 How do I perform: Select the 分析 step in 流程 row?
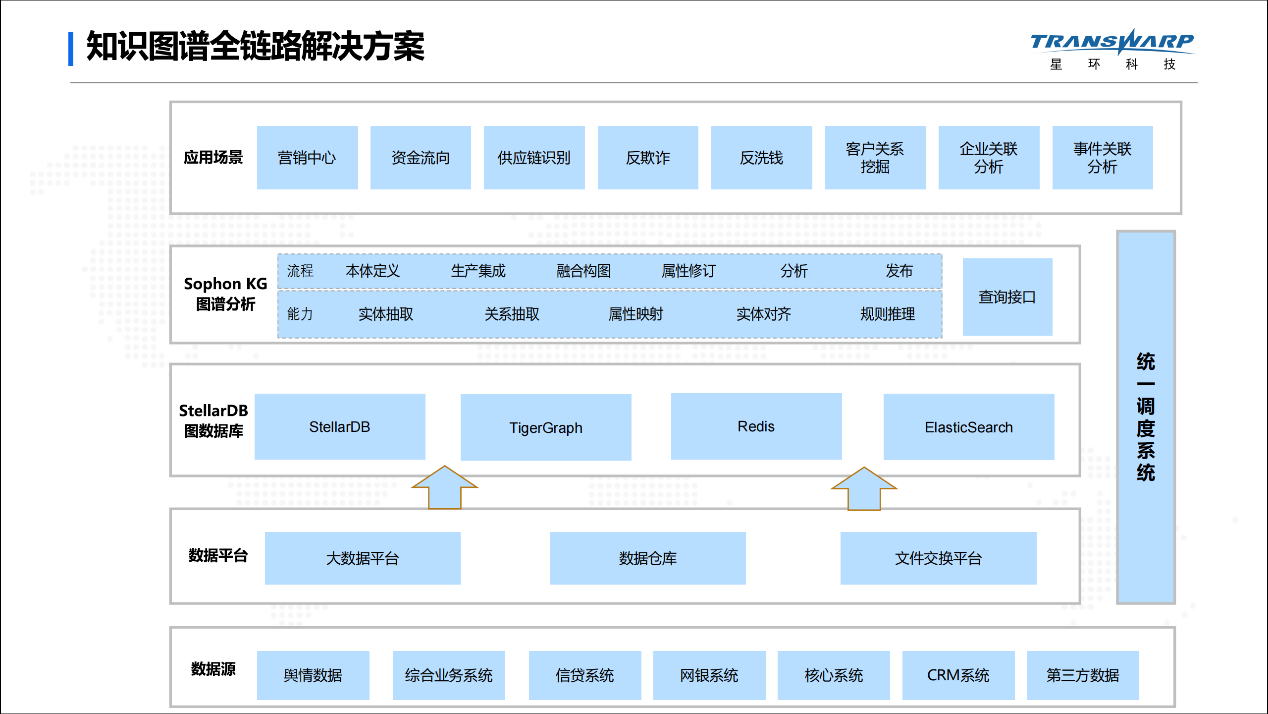click(x=794, y=271)
